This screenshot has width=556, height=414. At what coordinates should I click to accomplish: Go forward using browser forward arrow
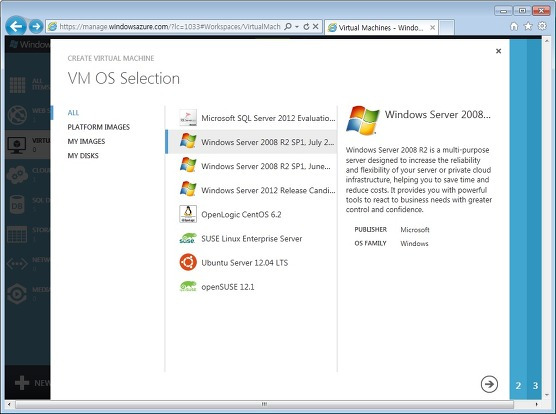[x=36, y=26]
